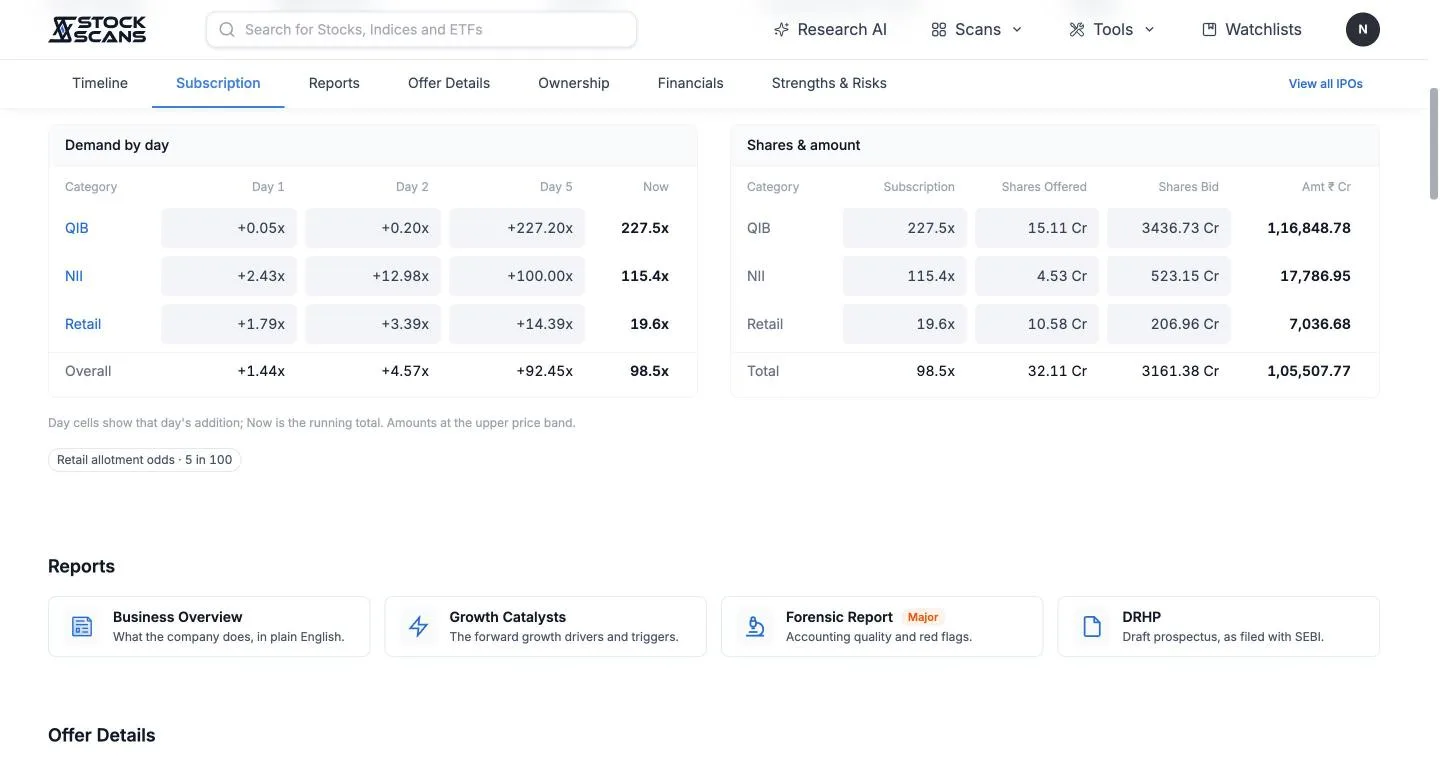Click the Watchlists bookmark icon
1440x757 pixels.
click(x=1209, y=30)
